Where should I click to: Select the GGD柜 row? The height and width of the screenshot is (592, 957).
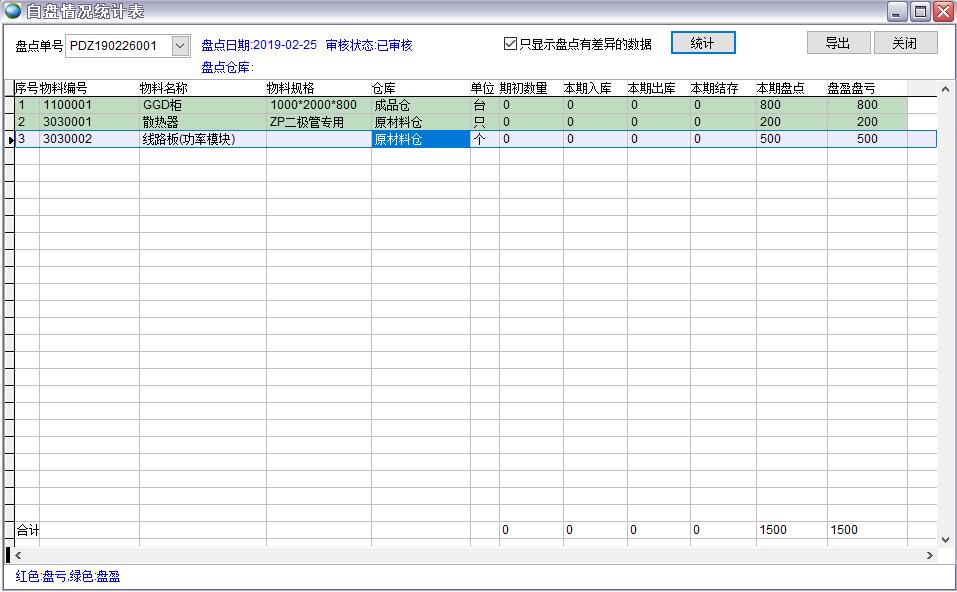tap(164, 105)
